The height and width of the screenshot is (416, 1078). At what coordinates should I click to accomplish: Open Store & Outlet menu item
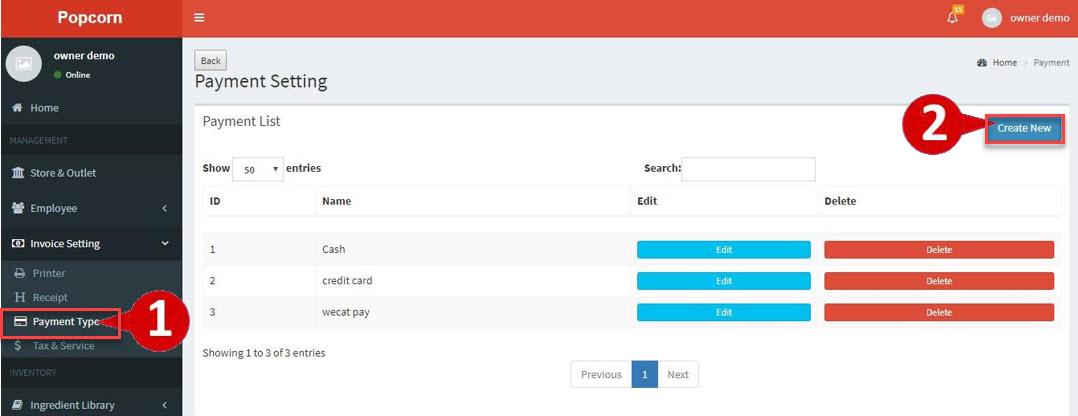(x=62, y=173)
